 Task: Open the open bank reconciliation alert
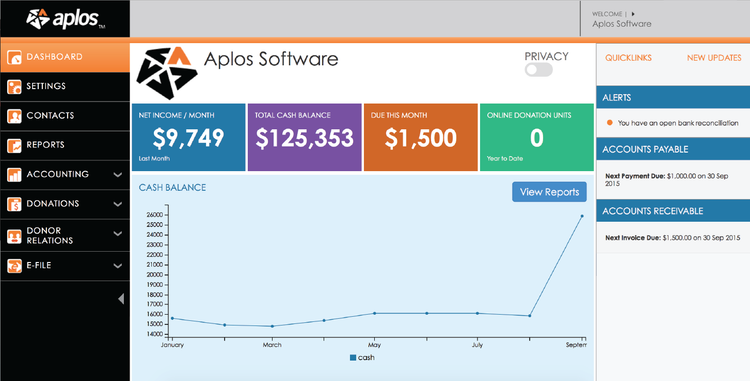pos(678,123)
